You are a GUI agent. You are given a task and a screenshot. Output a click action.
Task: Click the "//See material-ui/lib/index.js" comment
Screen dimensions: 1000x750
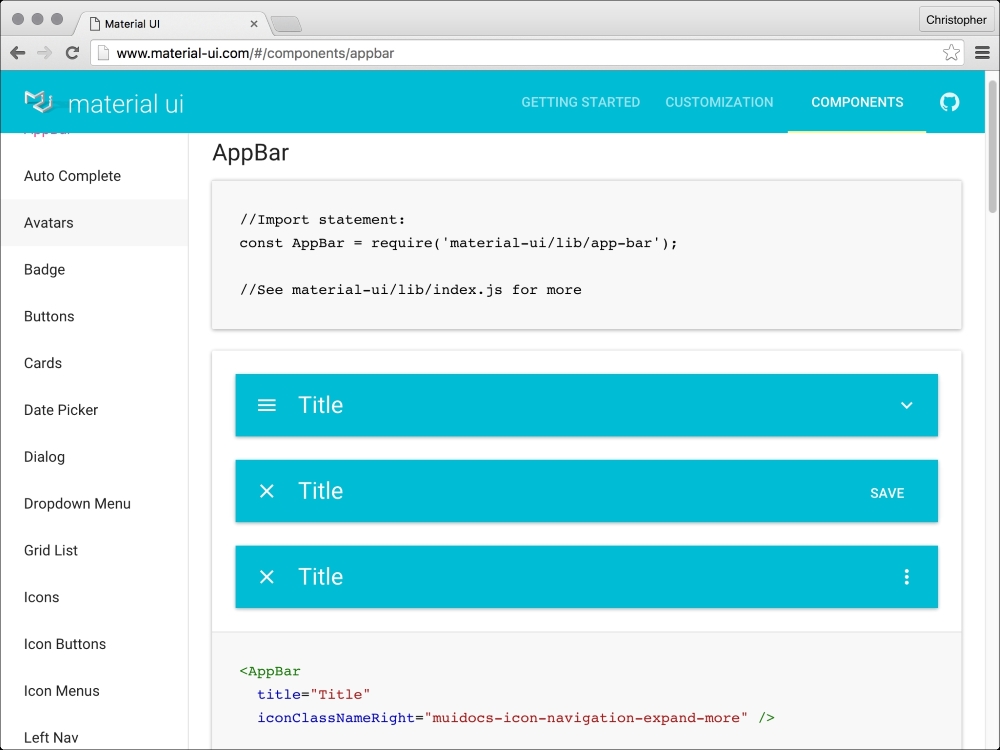411,290
